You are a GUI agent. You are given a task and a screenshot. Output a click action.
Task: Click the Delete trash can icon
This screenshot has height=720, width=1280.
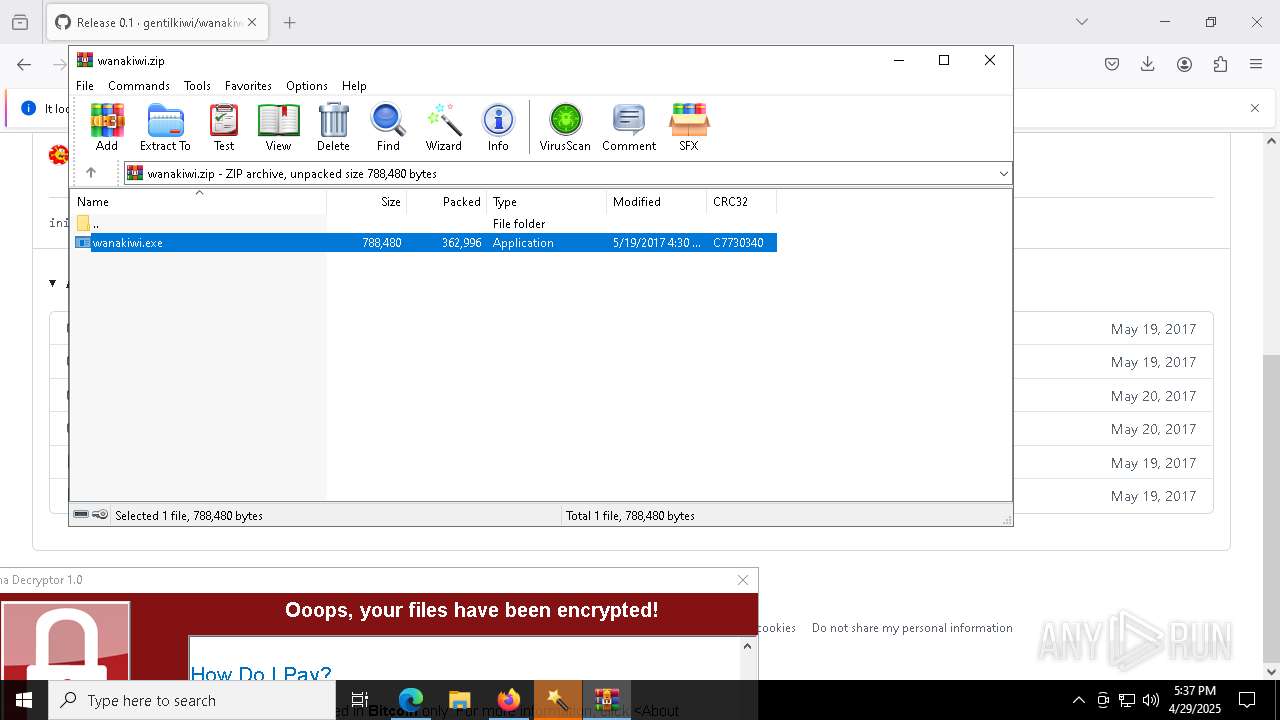(x=333, y=127)
